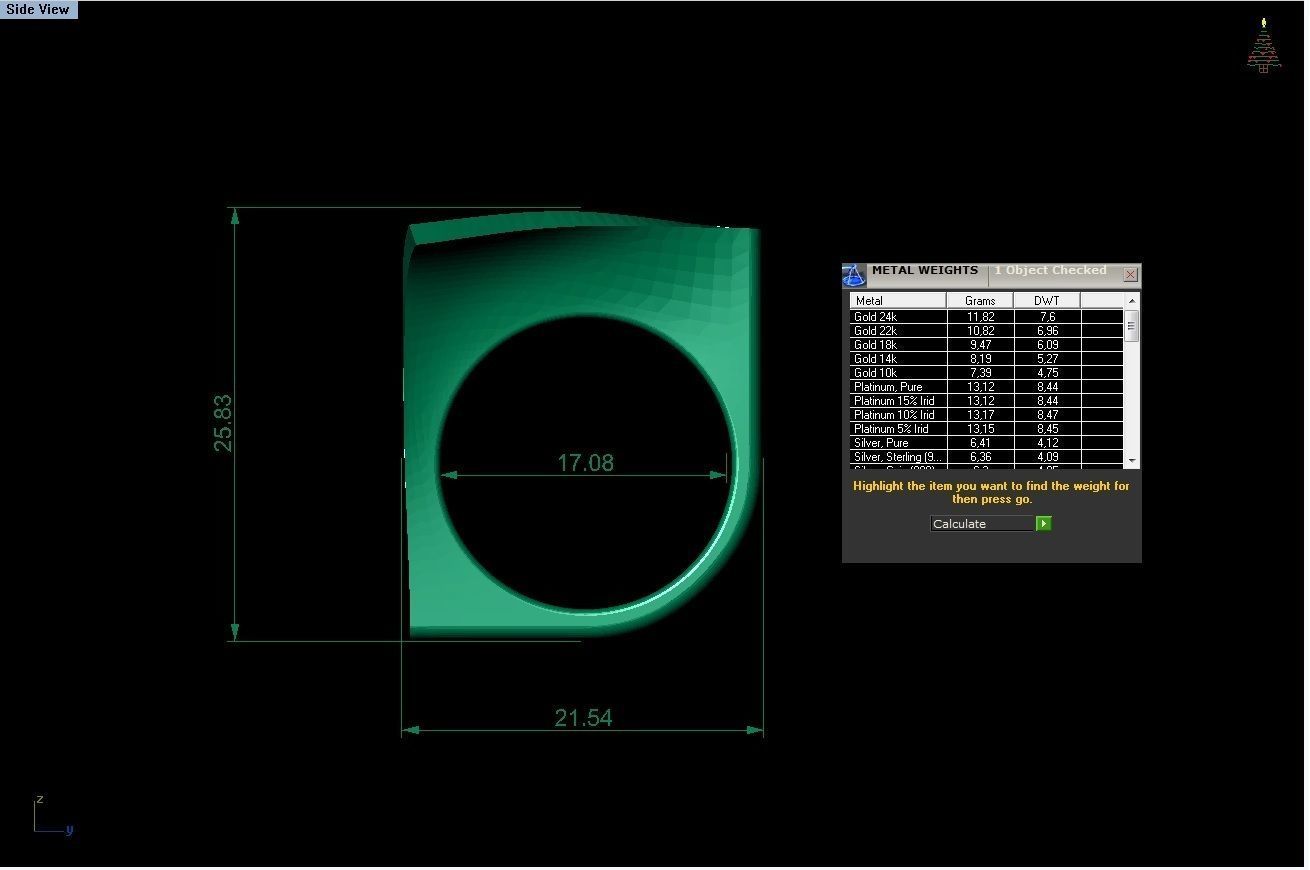Screen dimensions: 1310x870
Task: Select the Gold 24k row
Action: (x=987, y=317)
